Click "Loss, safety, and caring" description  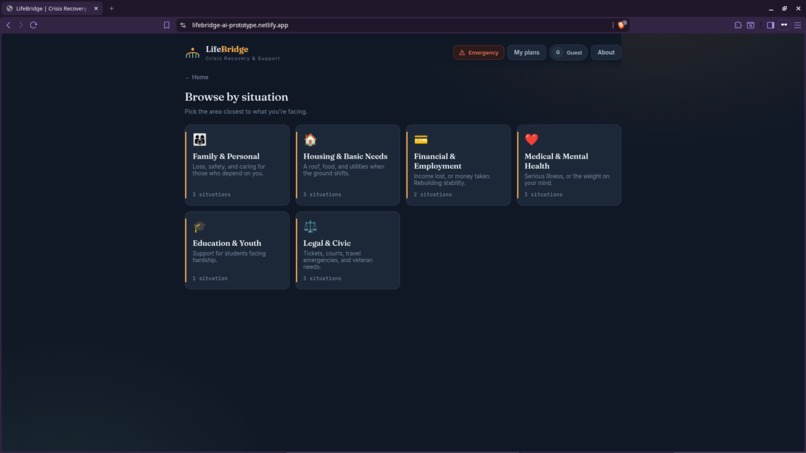coord(229,170)
